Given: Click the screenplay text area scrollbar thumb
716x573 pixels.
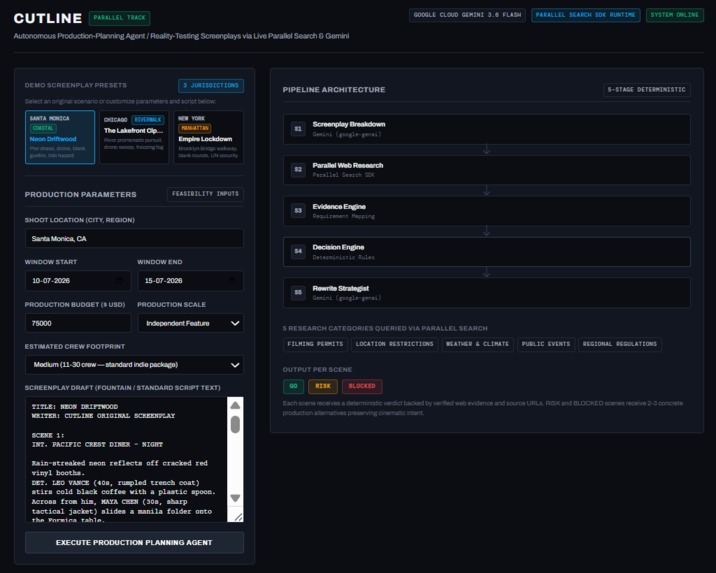Looking at the screenshot, I should (235, 424).
